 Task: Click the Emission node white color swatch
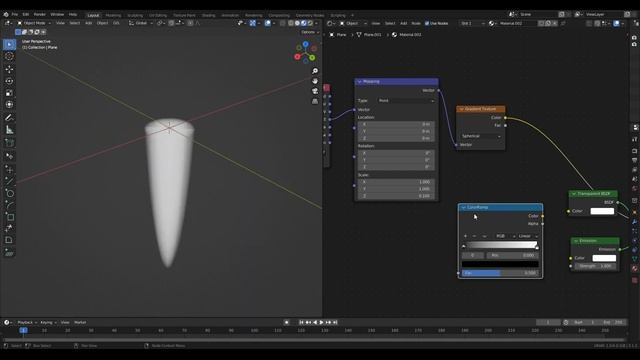[x=604, y=258]
